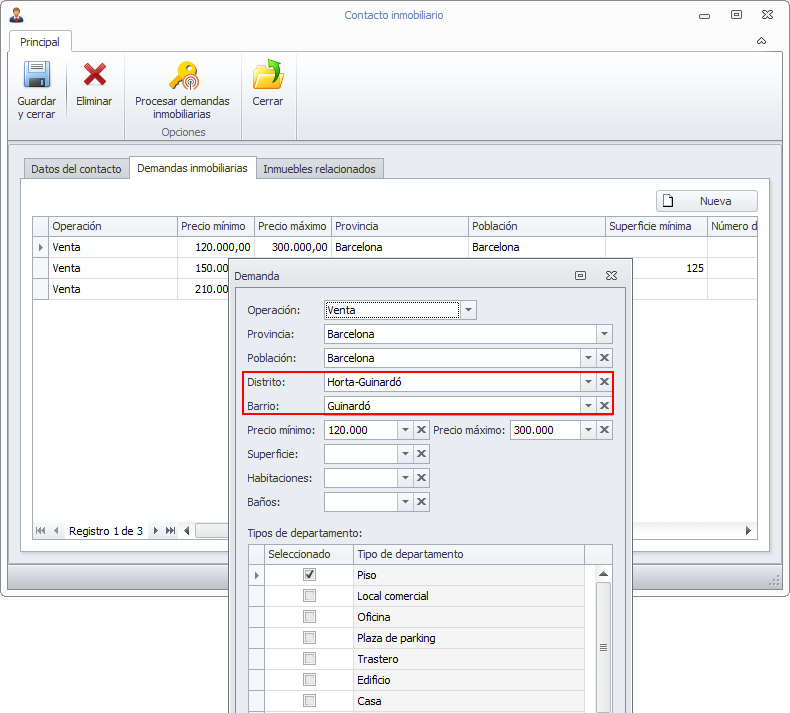Image resolution: width=790 pixels, height=713 pixels.
Task: Close the Demanda dialog
Action: point(611,276)
